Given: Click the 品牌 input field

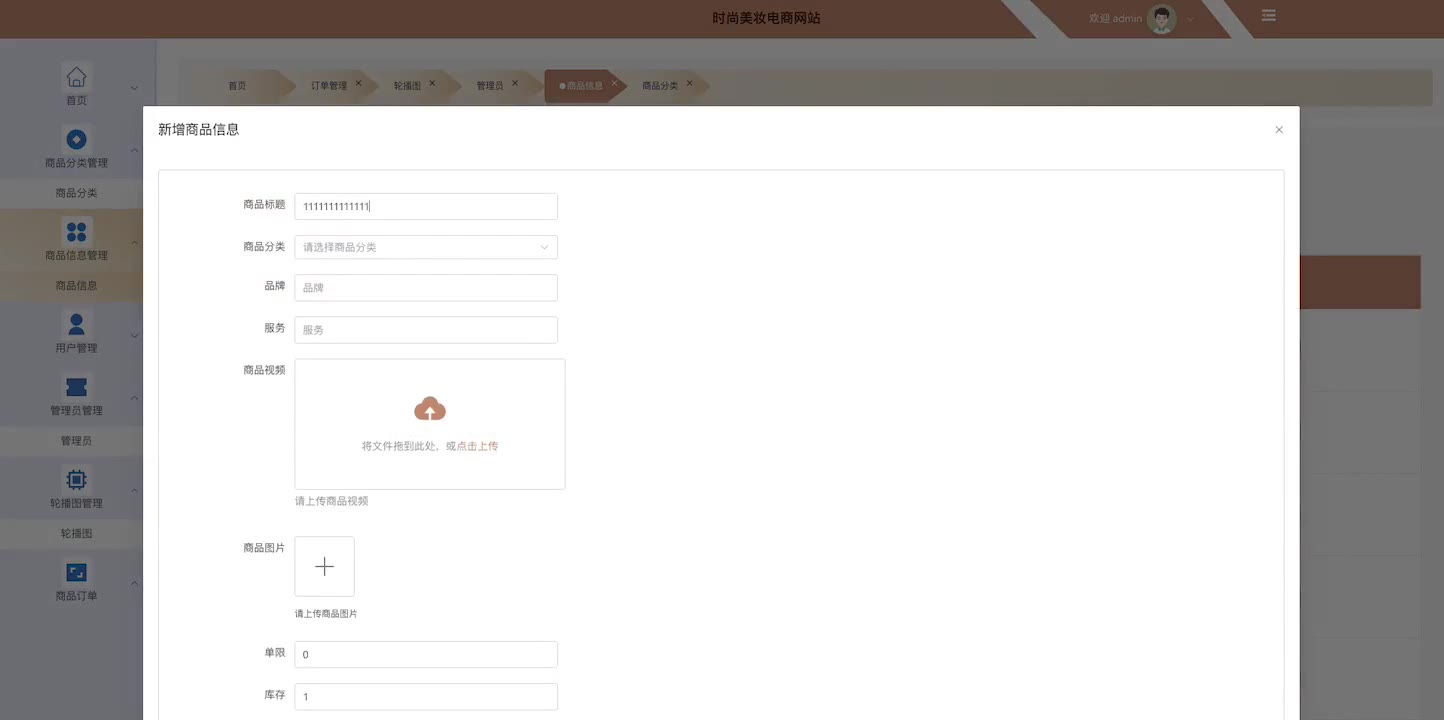Looking at the screenshot, I should tap(426, 288).
